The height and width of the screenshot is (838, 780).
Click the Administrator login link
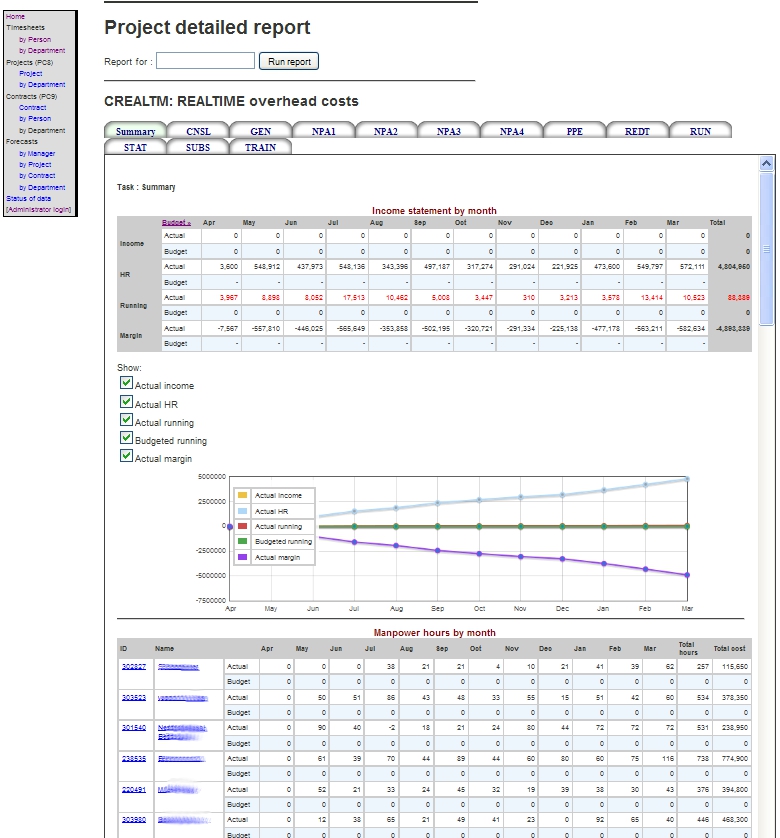[x=38, y=210]
